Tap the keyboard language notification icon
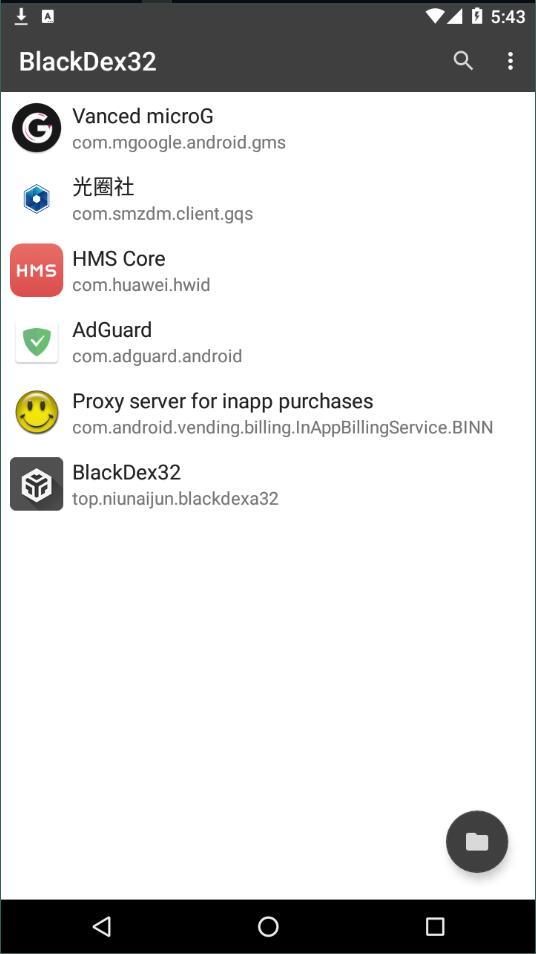 coord(47,16)
